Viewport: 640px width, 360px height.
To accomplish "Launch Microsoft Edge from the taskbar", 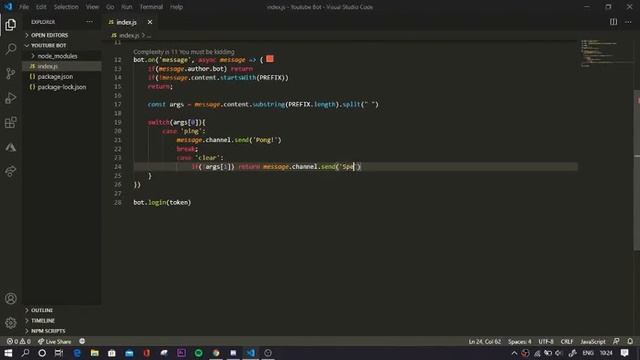I will click(x=77, y=353).
